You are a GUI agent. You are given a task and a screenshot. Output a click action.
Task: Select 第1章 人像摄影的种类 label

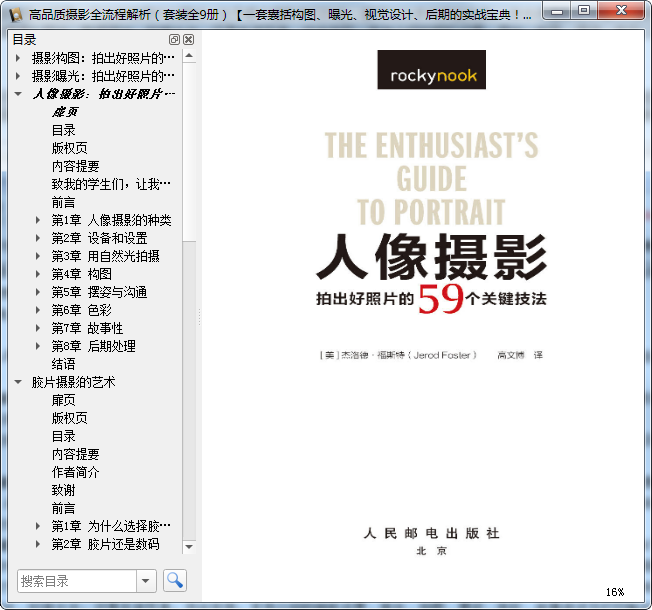pos(111,220)
